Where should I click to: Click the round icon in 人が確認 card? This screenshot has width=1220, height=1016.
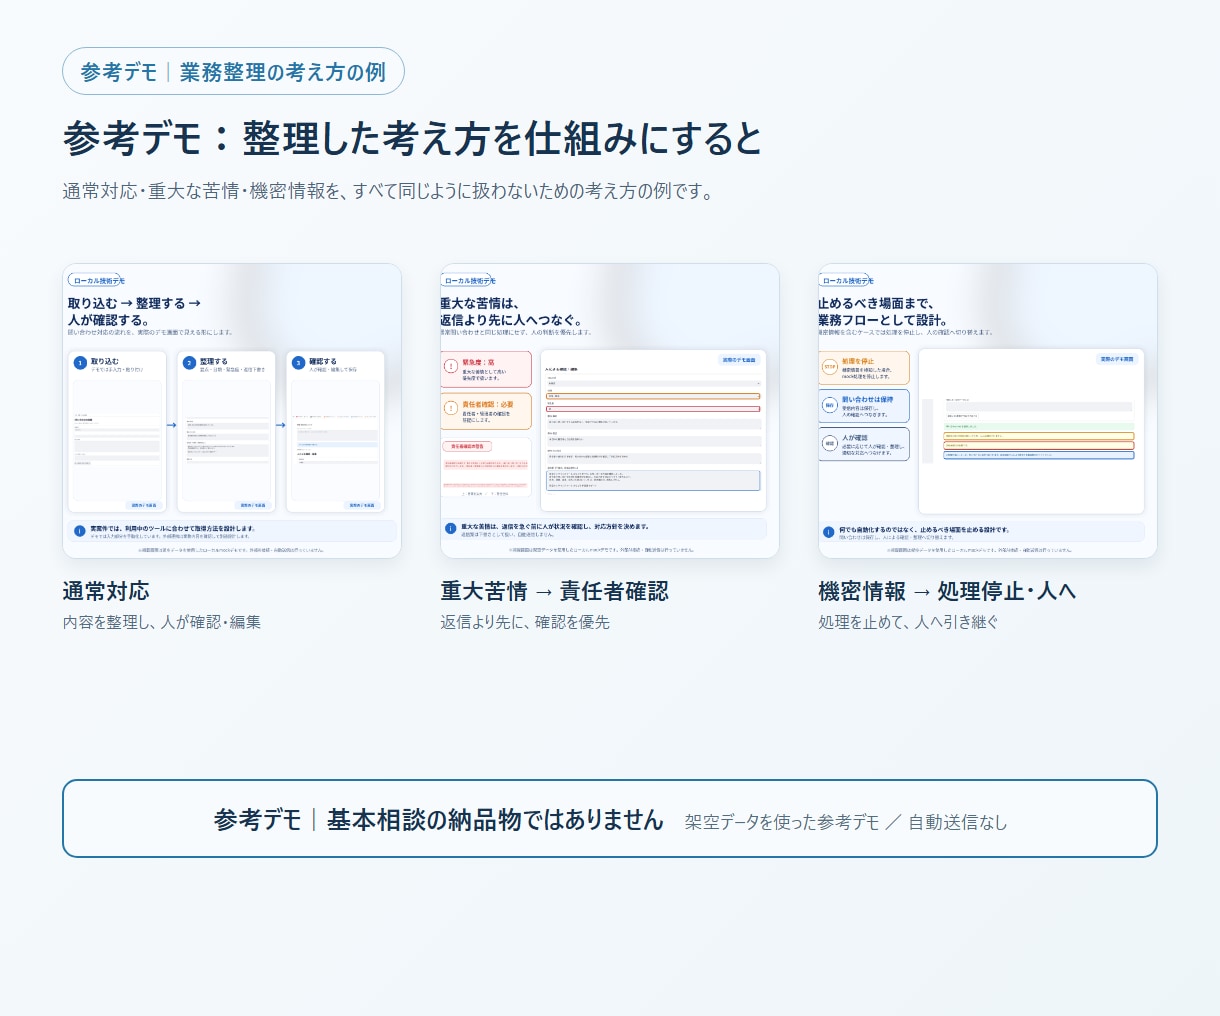point(830,443)
